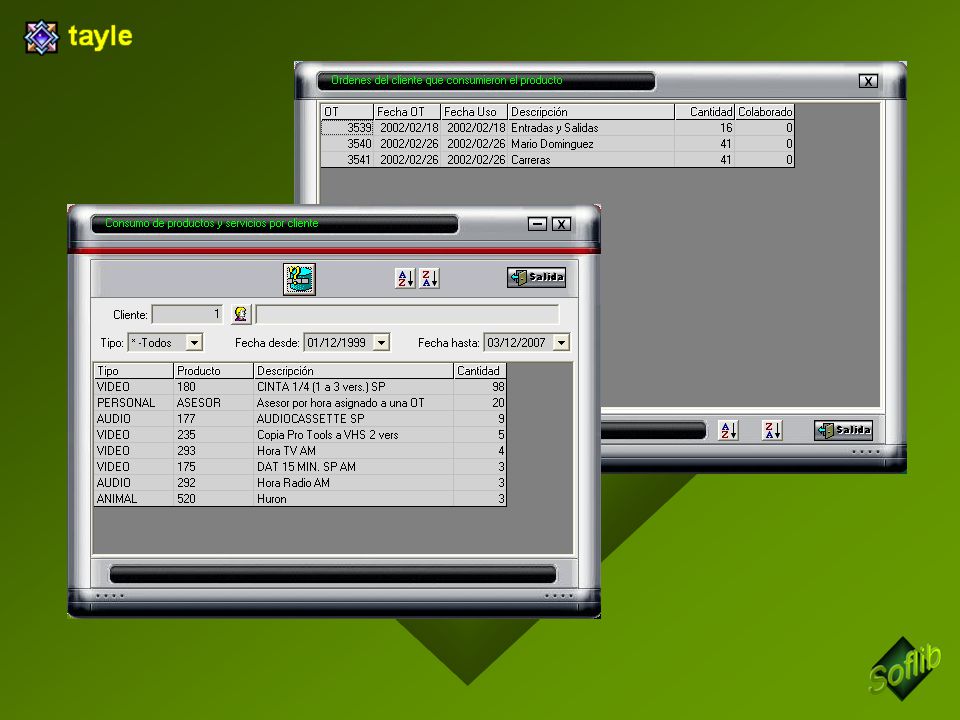Click the Tipo column header

(x=133, y=371)
